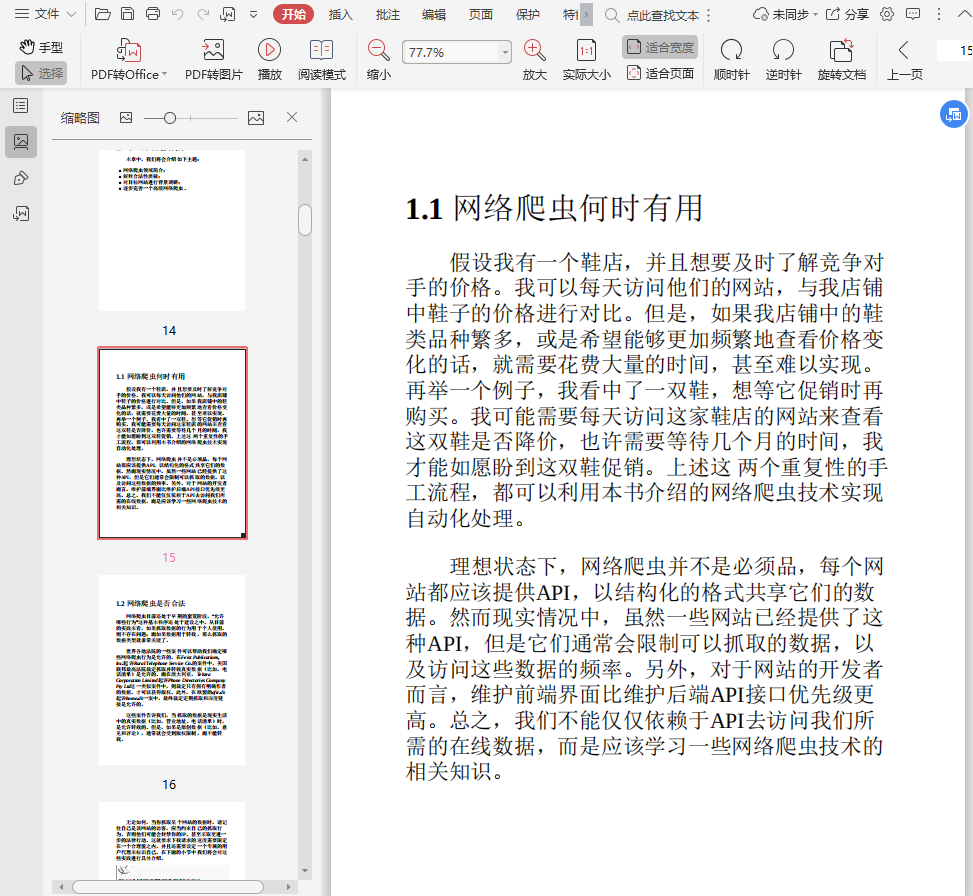Screen dimensions: 973x896
Task: Toggle the 适合页面 fit page option
Action: [x=660, y=73]
